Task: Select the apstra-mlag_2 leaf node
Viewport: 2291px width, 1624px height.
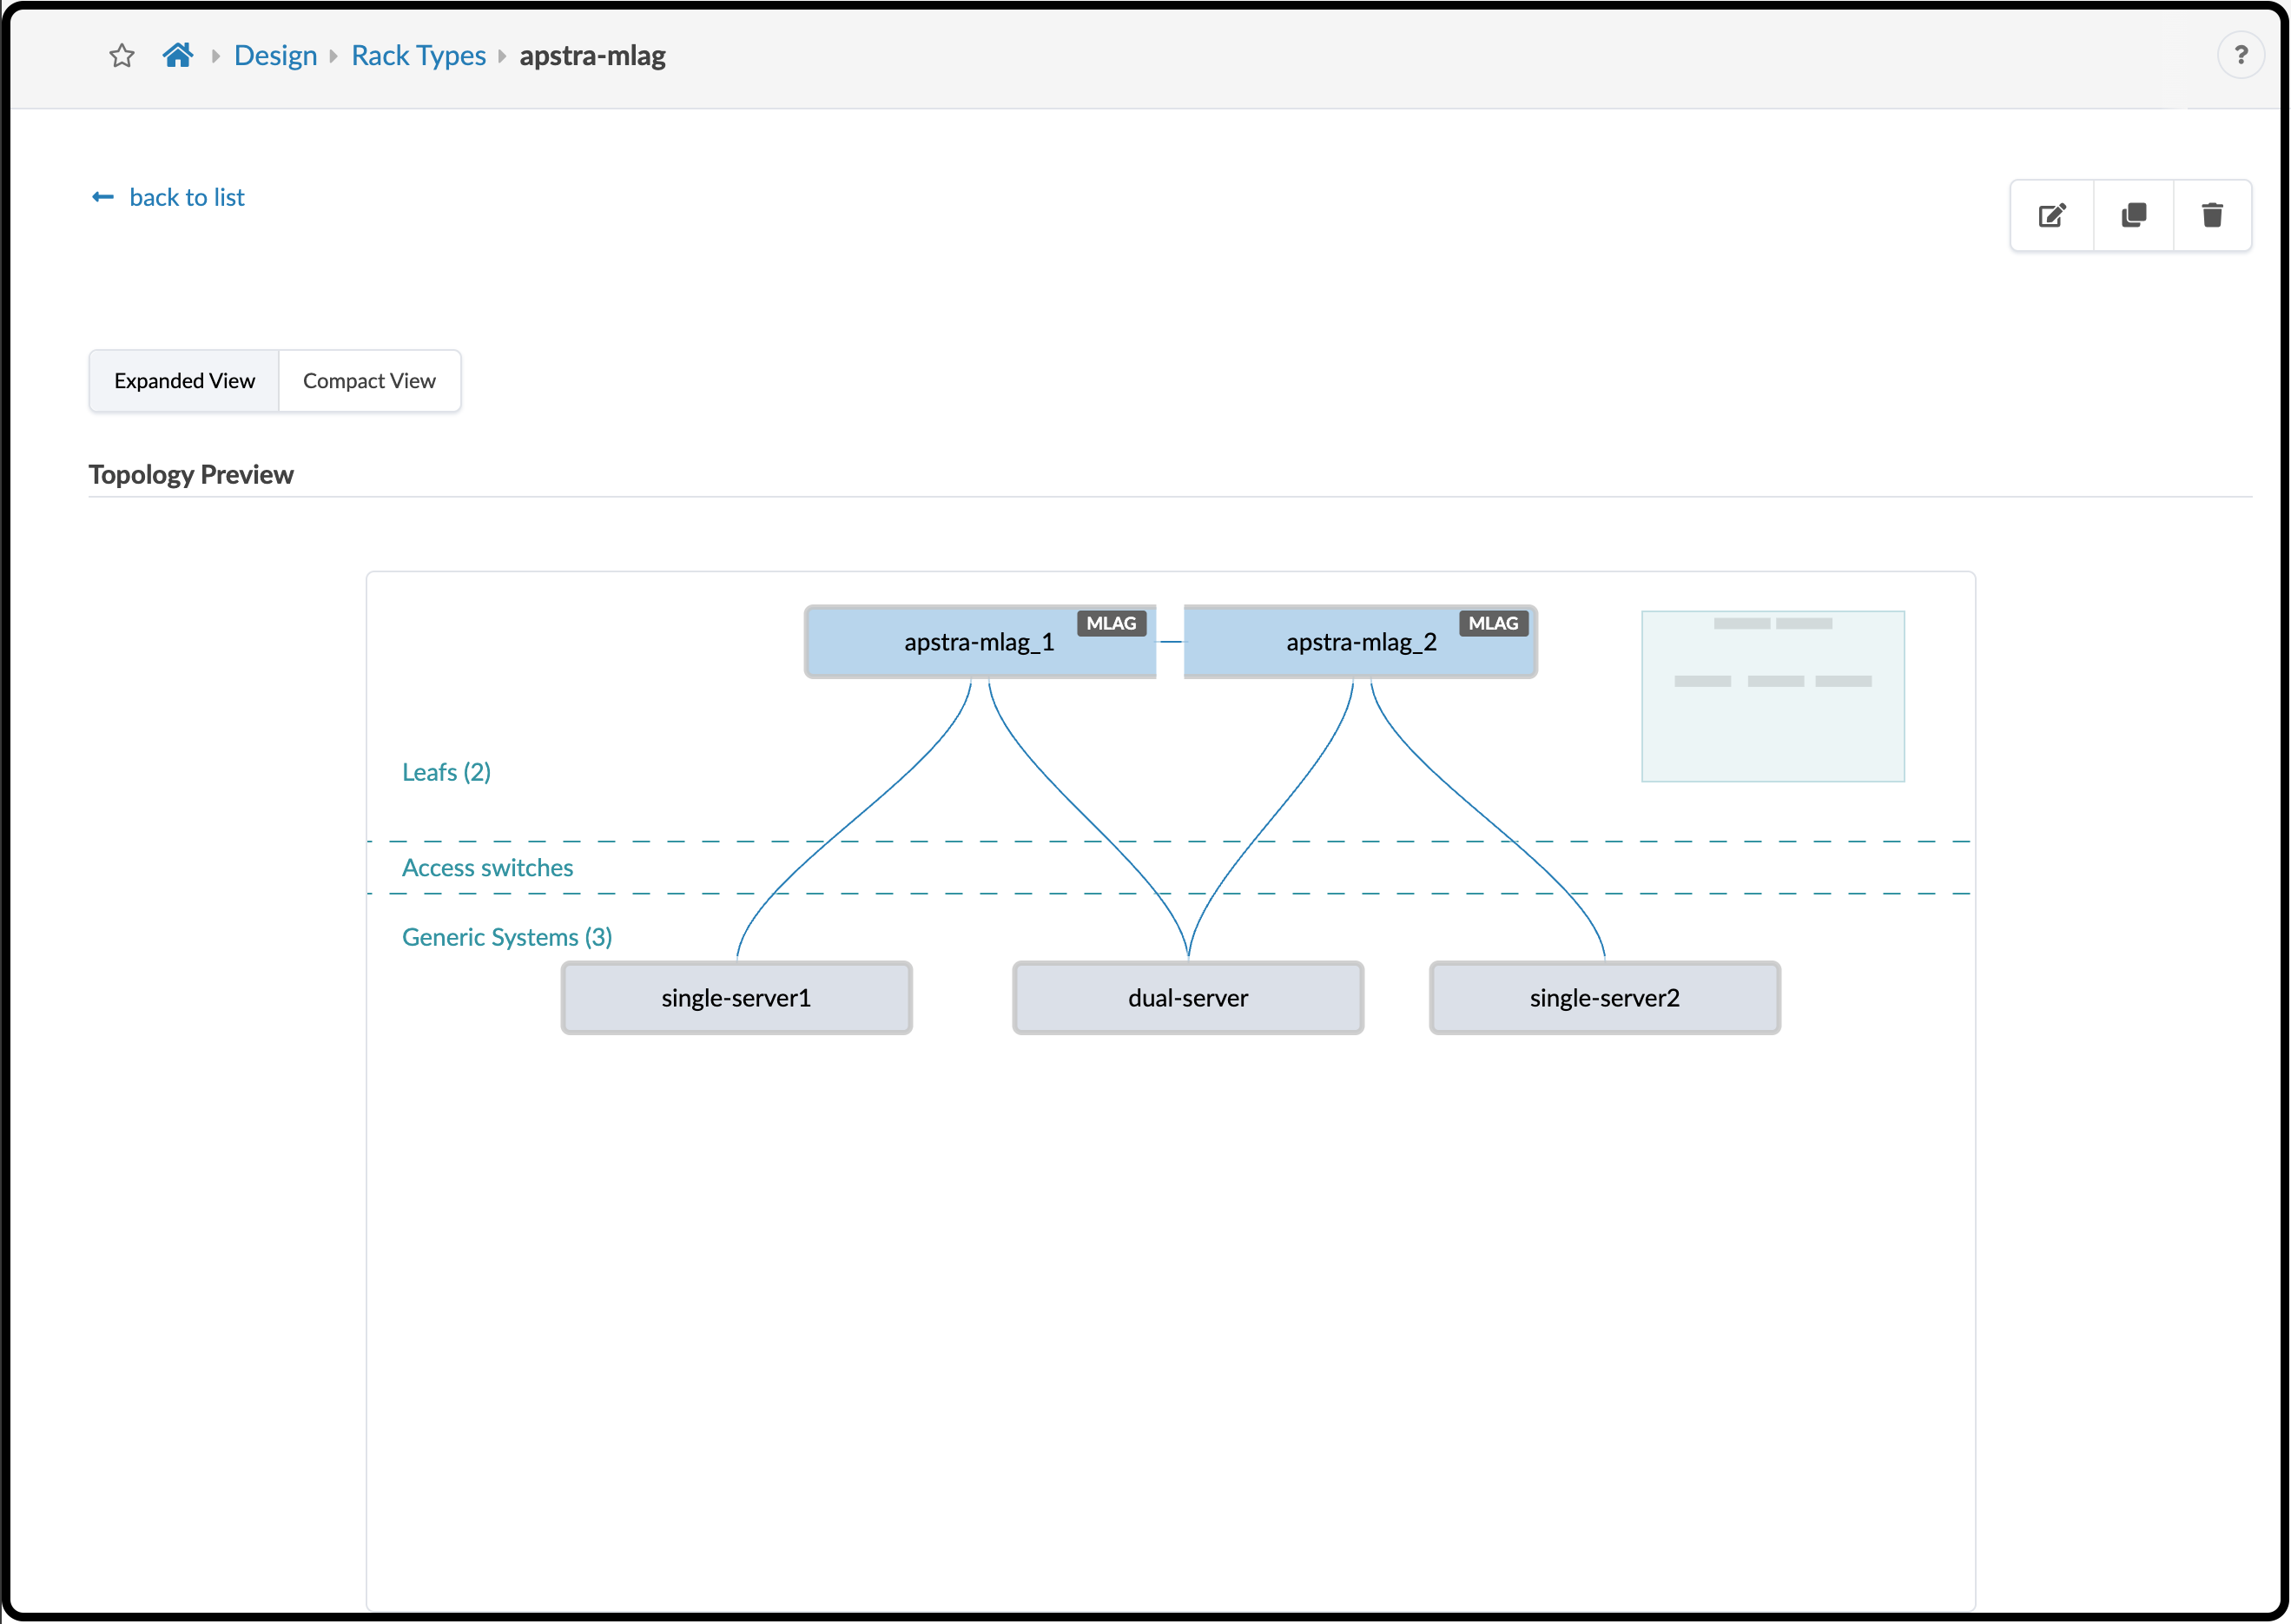Action: [x=1361, y=642]
